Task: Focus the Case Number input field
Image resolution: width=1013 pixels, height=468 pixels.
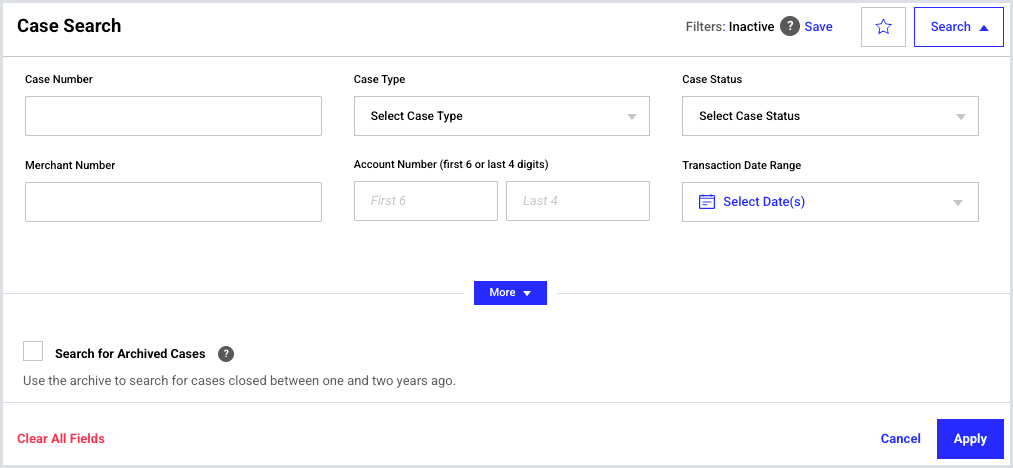Action: tap(173, 116)
